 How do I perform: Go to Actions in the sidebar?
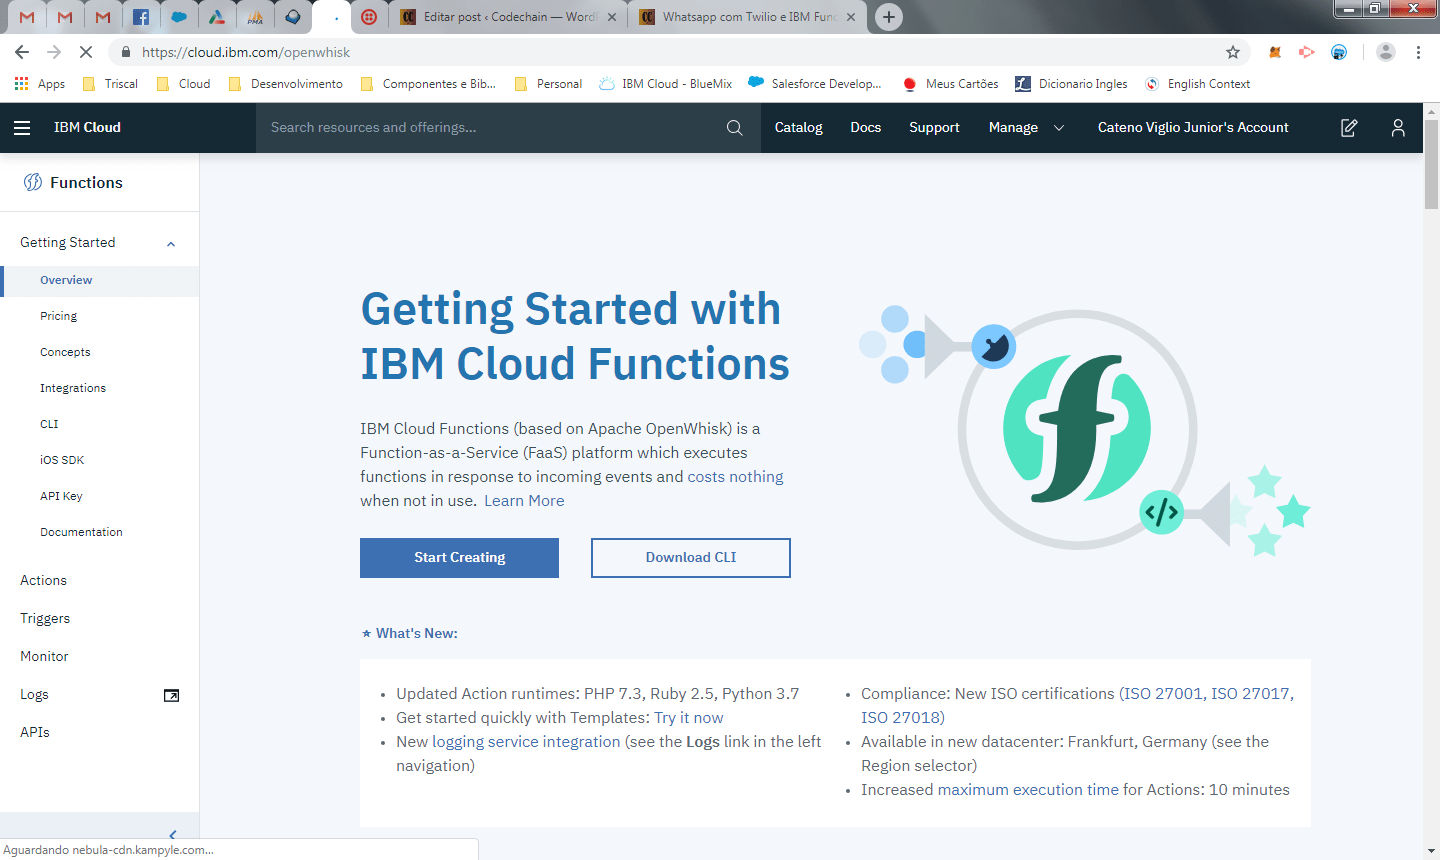click(x=43, y=580)
